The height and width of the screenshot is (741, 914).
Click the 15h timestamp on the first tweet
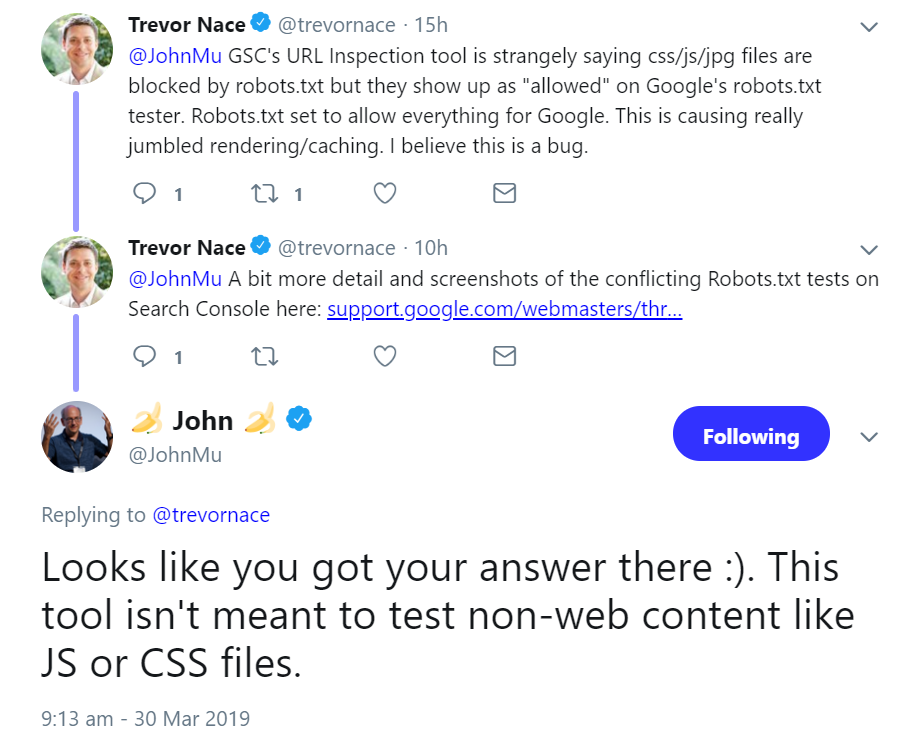[431, 24]
